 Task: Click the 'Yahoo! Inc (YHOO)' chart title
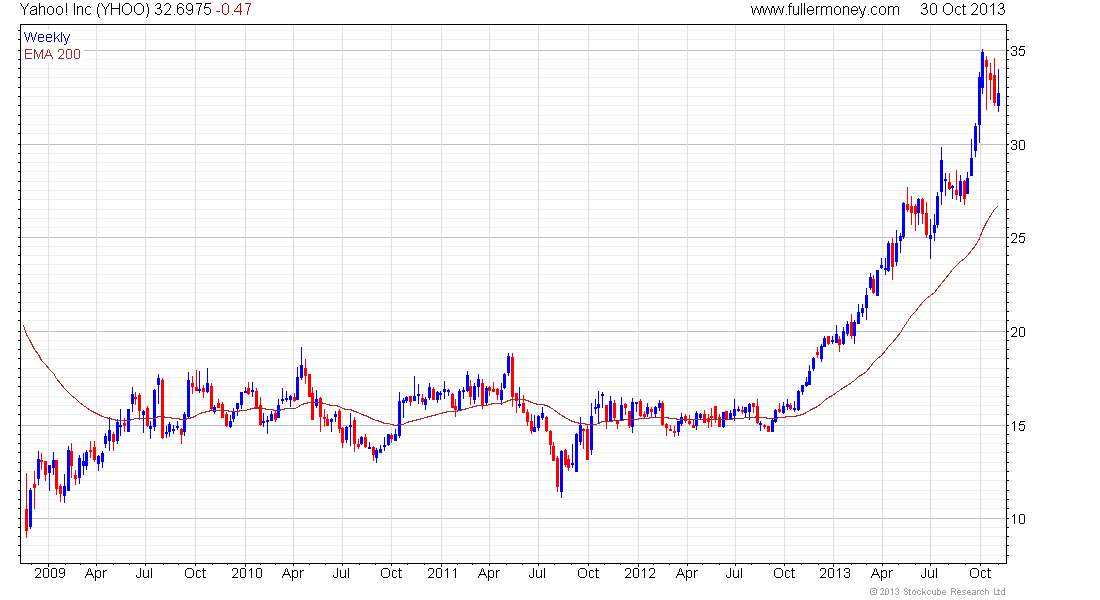(85, 10)
